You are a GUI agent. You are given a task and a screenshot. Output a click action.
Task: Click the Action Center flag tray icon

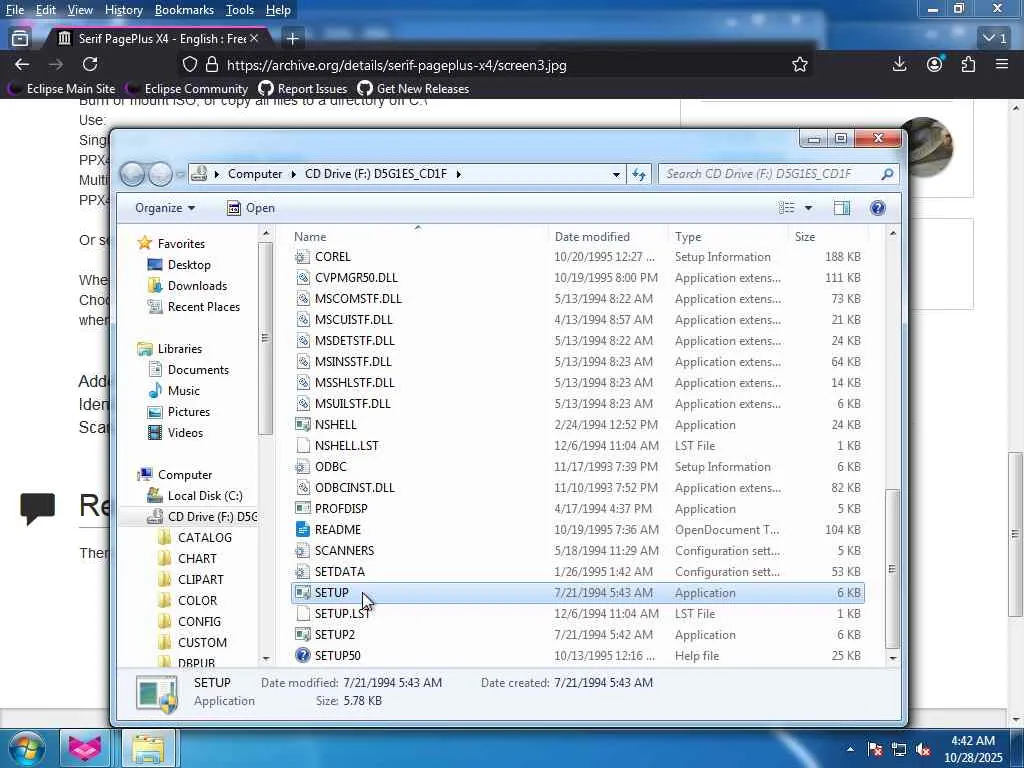coord(875,749)
